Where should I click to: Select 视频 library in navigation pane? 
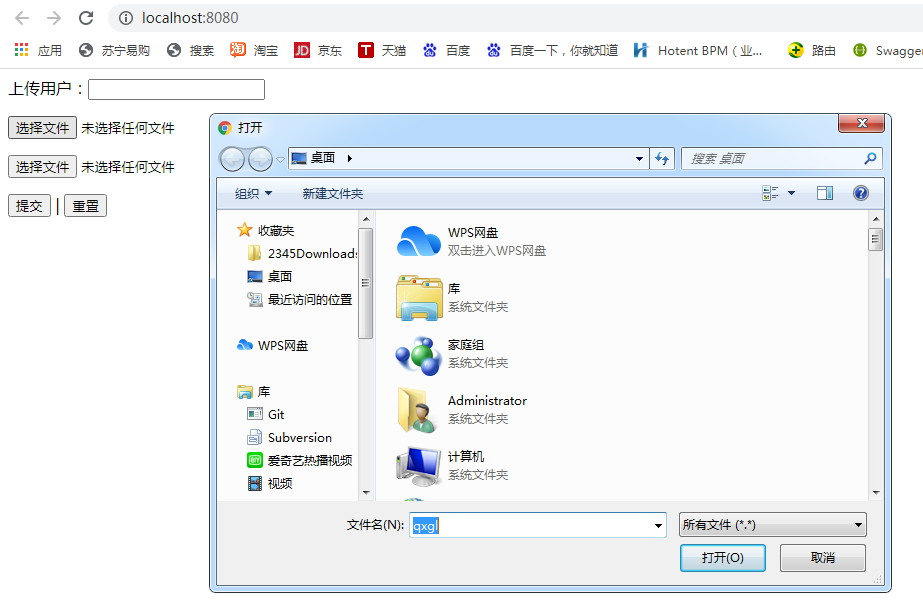coord(270,483)
